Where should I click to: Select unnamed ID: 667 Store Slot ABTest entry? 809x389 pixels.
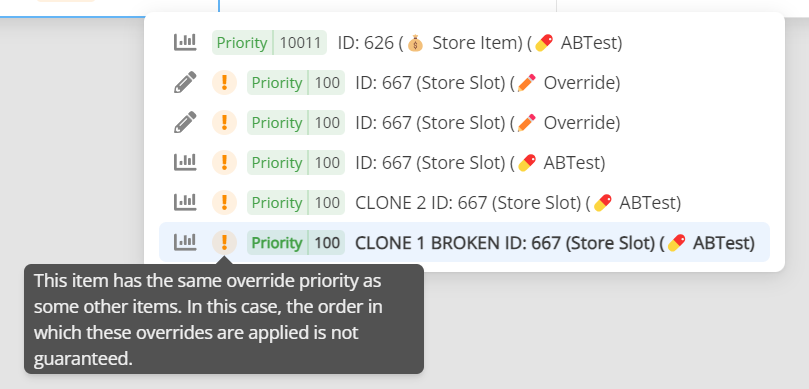pos(464,163)
